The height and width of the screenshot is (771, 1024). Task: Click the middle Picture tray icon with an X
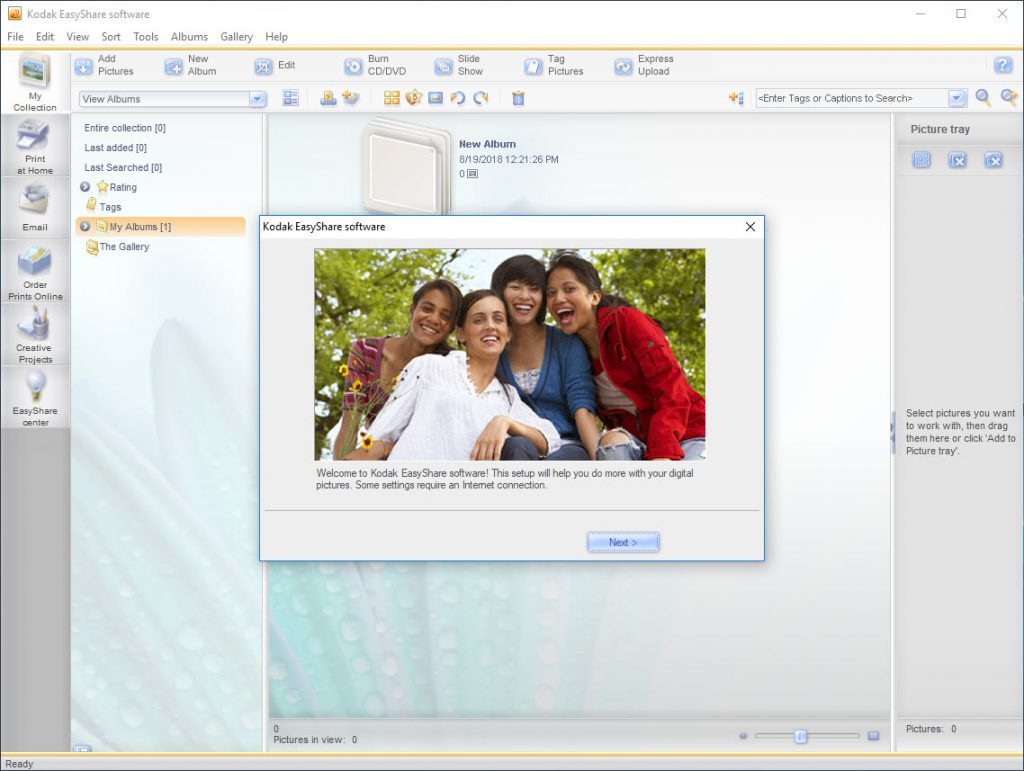(957, 159)
